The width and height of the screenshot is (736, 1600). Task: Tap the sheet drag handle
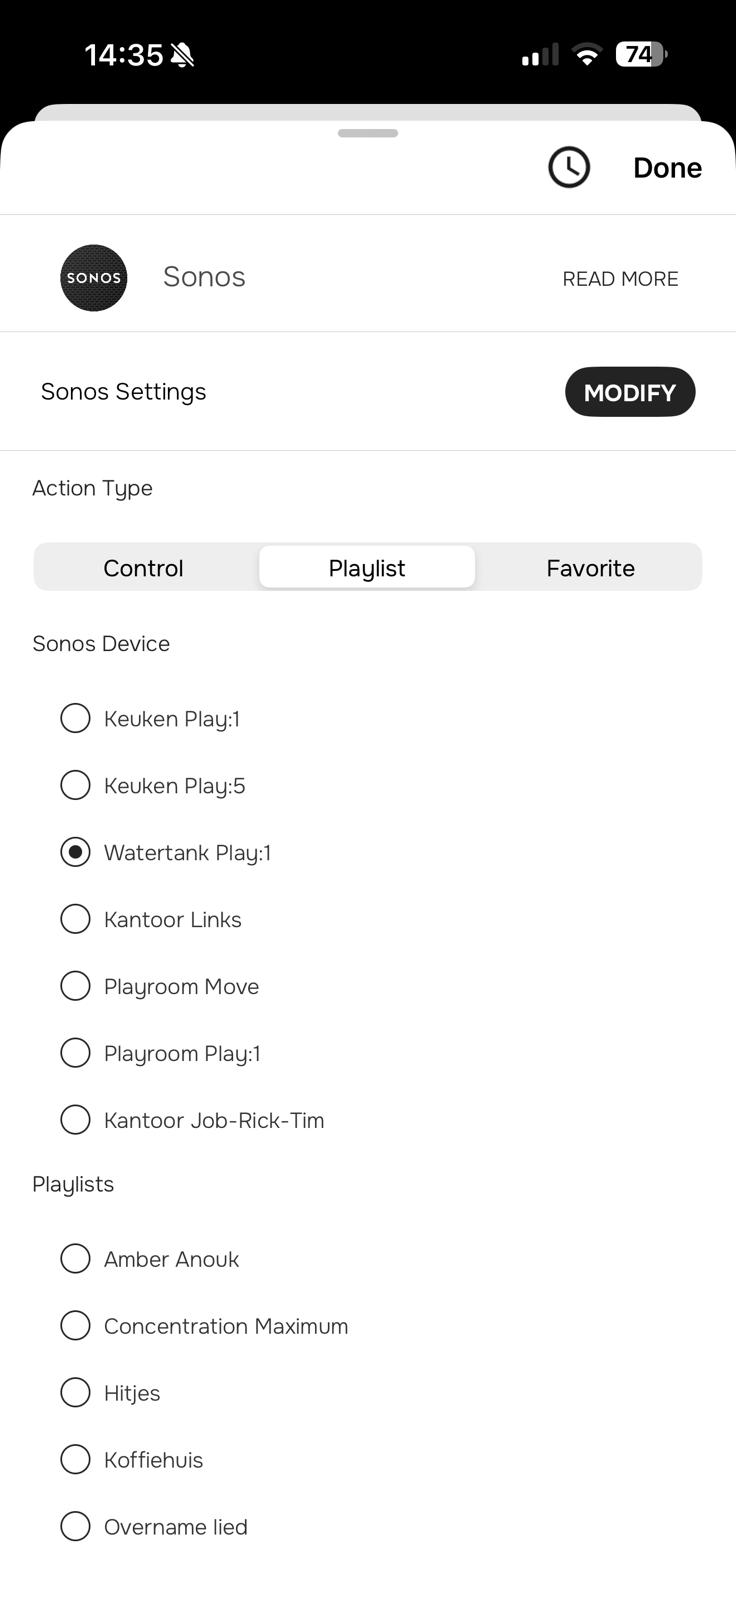[x=368, y=133]
